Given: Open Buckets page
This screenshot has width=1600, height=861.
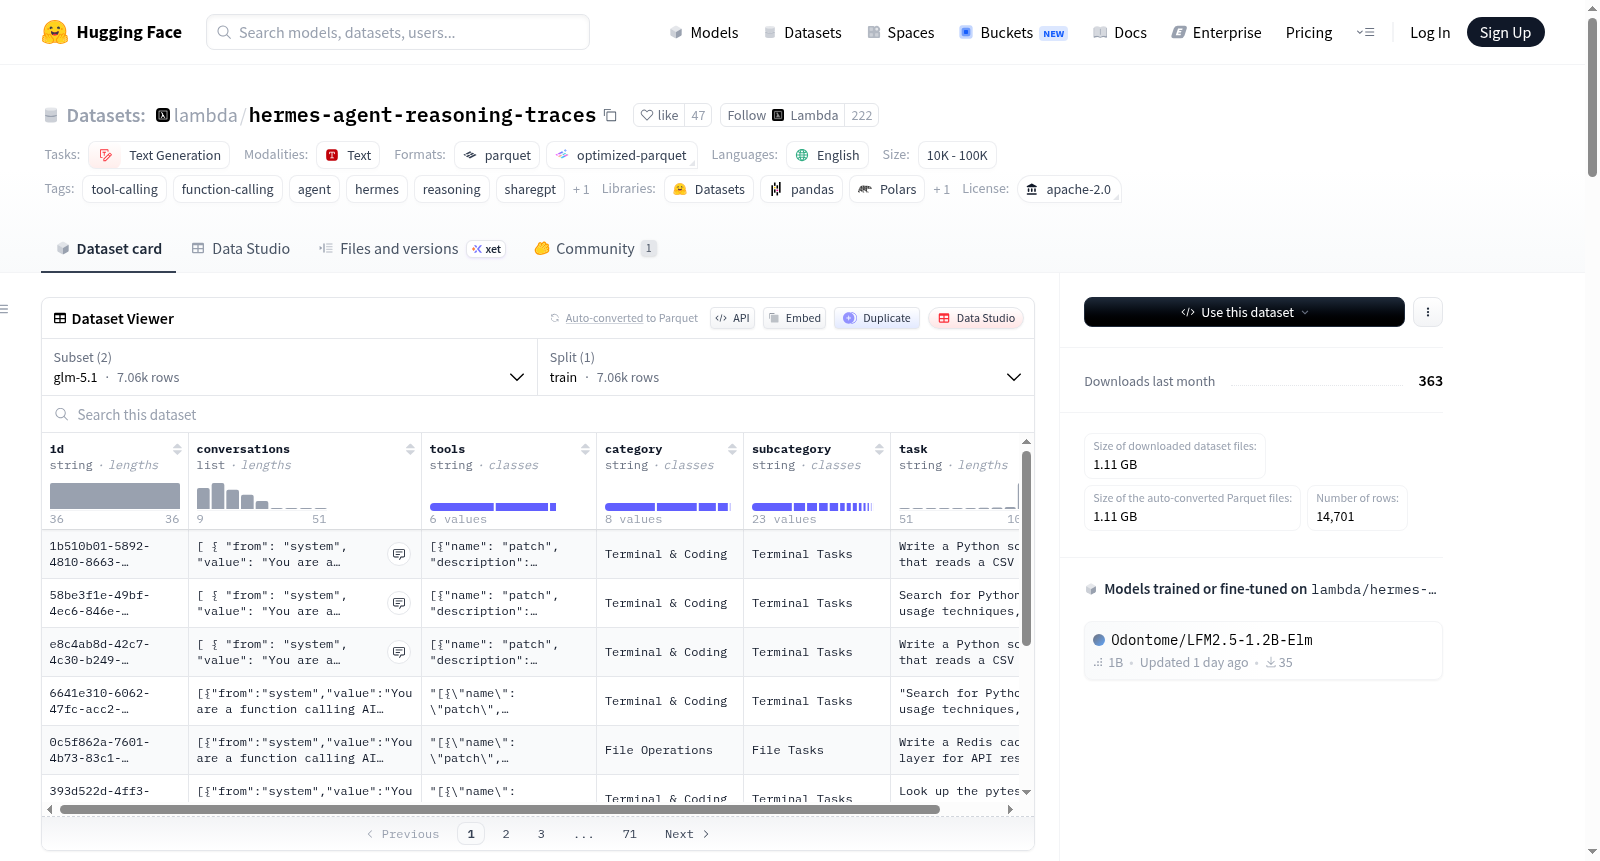Looking at the screenshot, I should [x=1013, y=32].
